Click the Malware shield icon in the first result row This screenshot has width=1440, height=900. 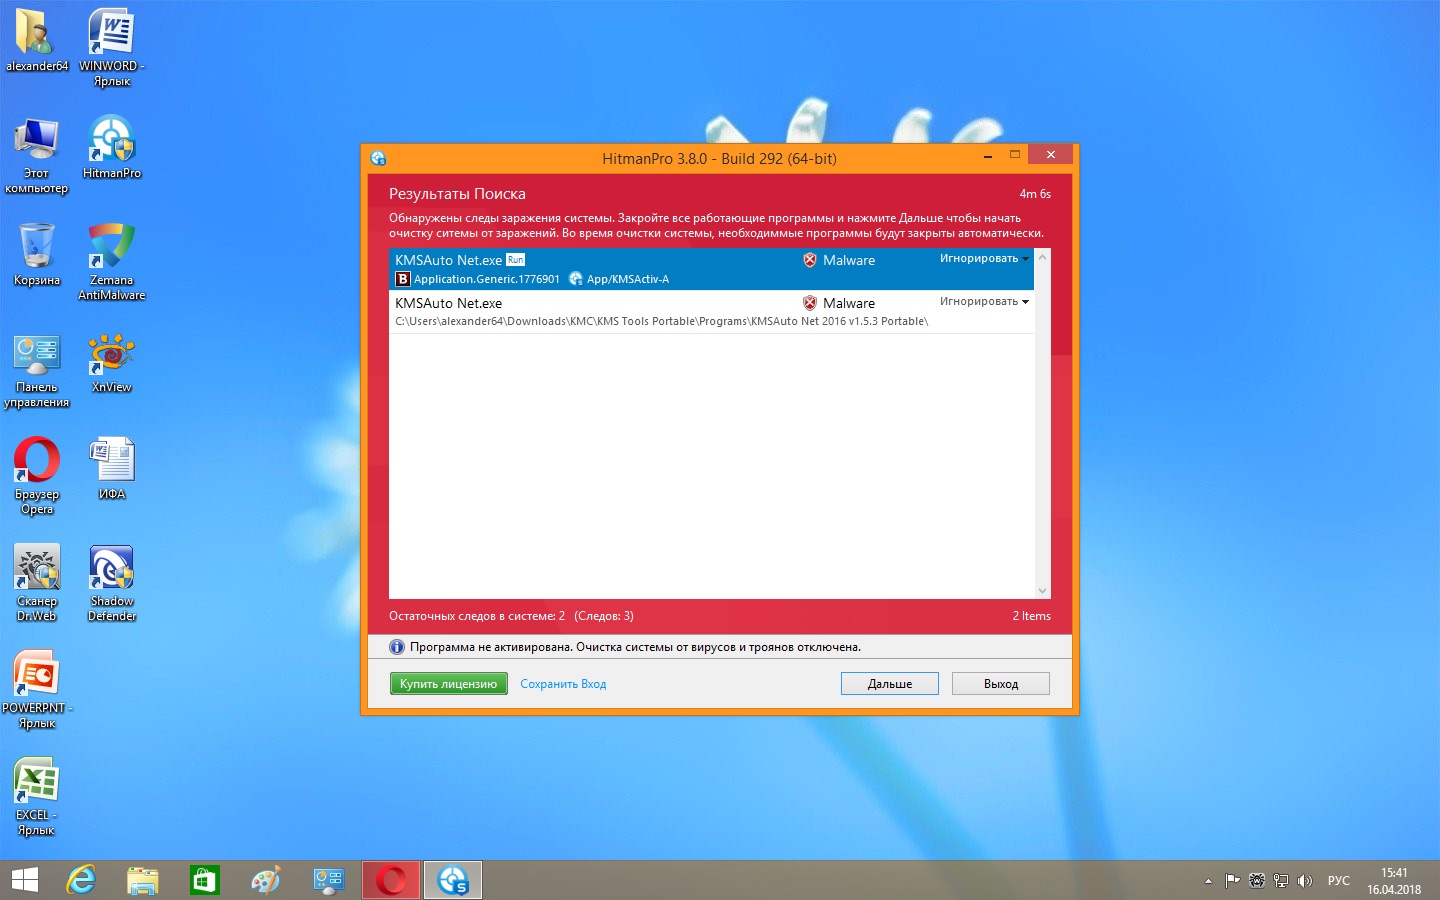[810, 260]
